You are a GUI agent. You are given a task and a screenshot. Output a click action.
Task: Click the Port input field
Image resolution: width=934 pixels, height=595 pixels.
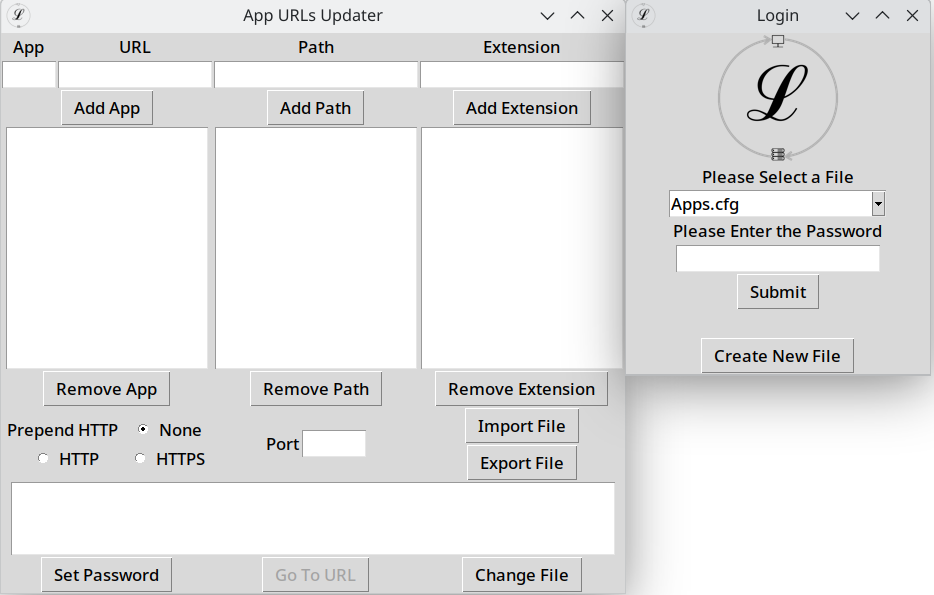(x=334, y=443)
